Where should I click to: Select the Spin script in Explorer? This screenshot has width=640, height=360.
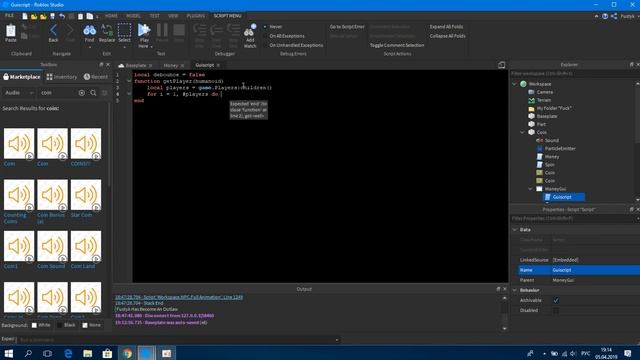pyautogui.click(x=549, y=164)
